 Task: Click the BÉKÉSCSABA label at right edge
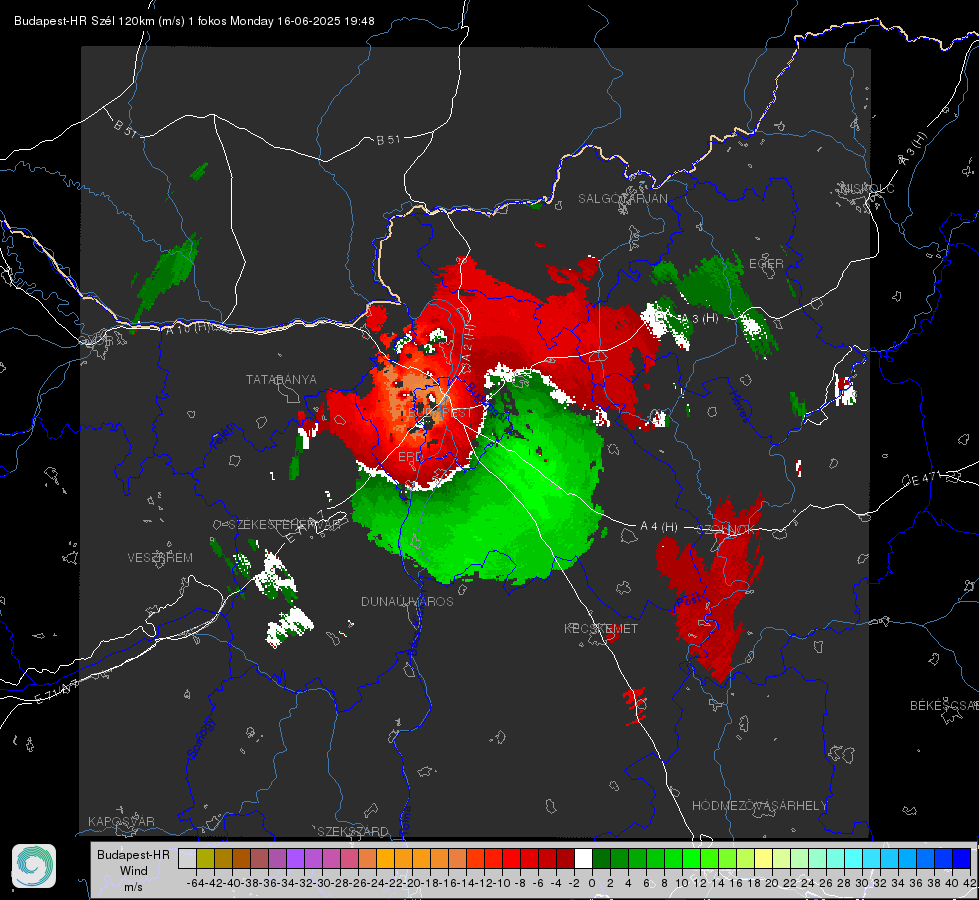944,705
